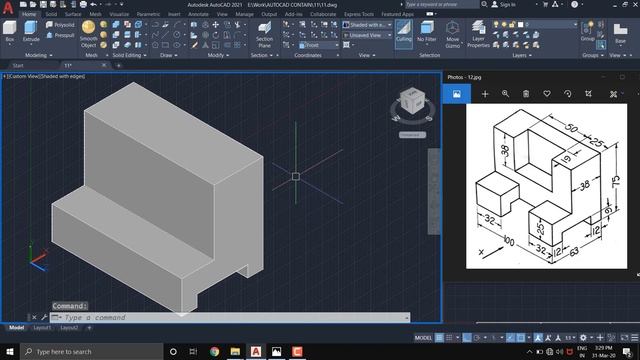Open the Unsaved View dropdown
Screen dimensions: 640x360
point(367,35)
